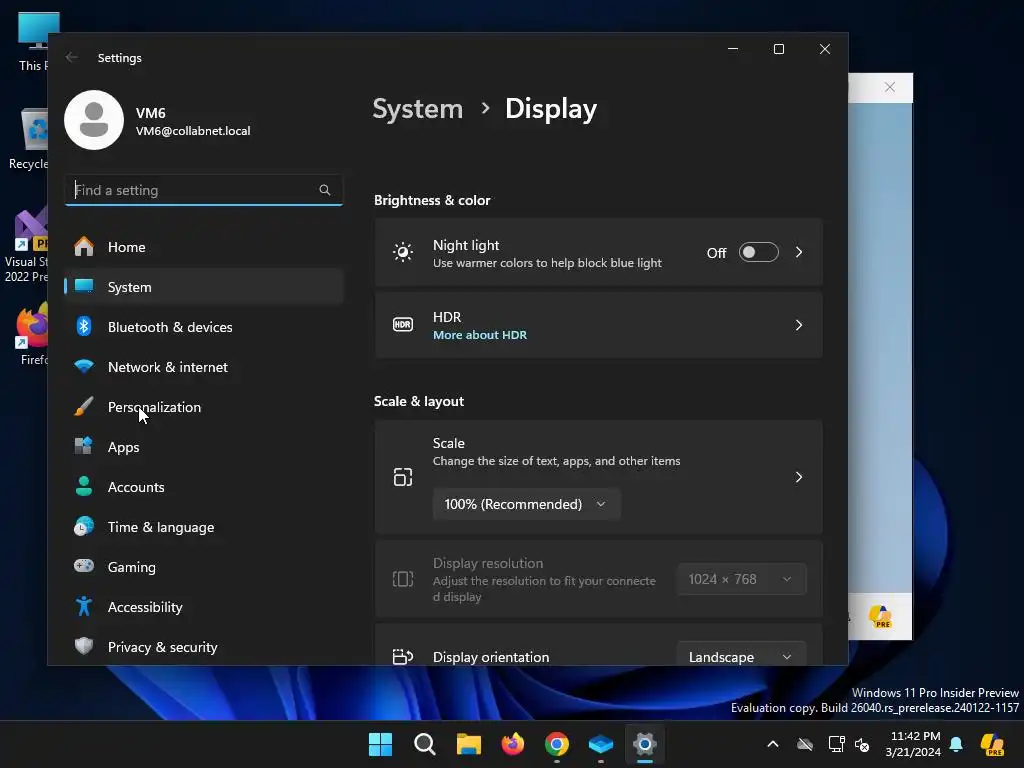
Task: Click the Display resolution icon
Action: [403, 579]
